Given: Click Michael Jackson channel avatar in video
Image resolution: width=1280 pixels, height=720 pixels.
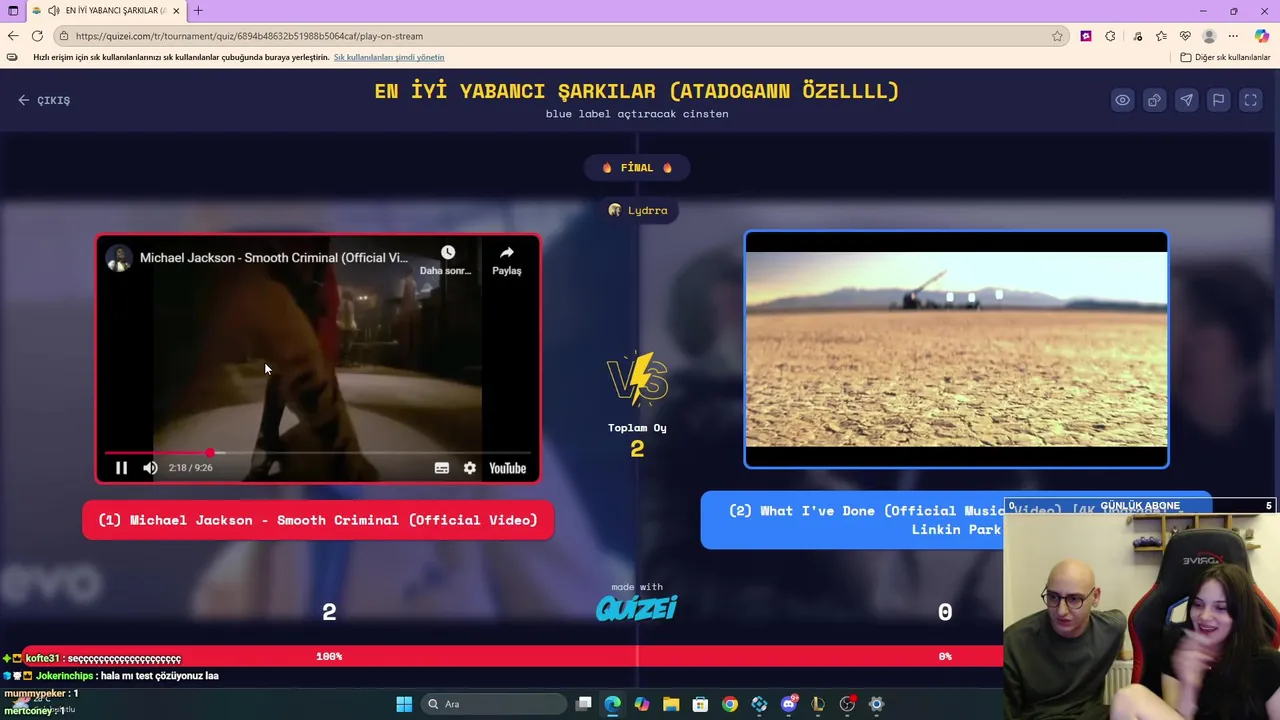Looking at the screenshot, I should [119, 258].
